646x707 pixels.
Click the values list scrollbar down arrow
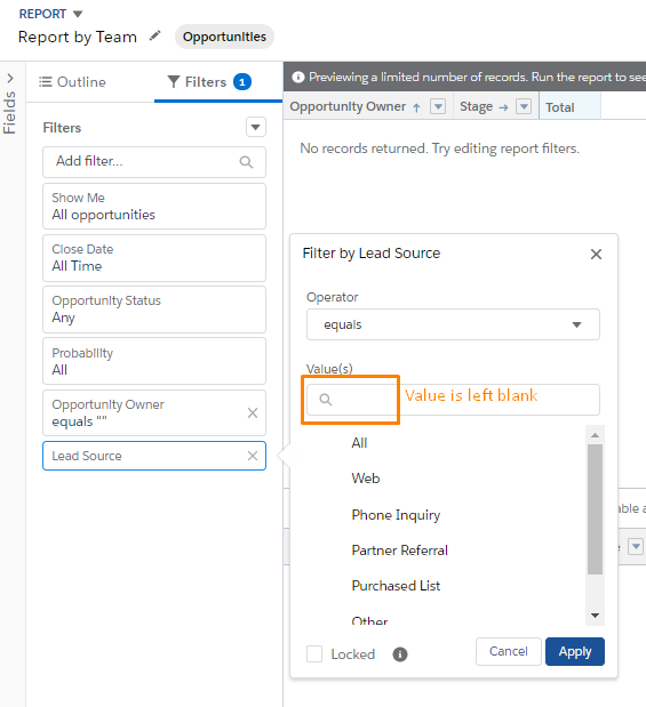click(x=595, y=616)
